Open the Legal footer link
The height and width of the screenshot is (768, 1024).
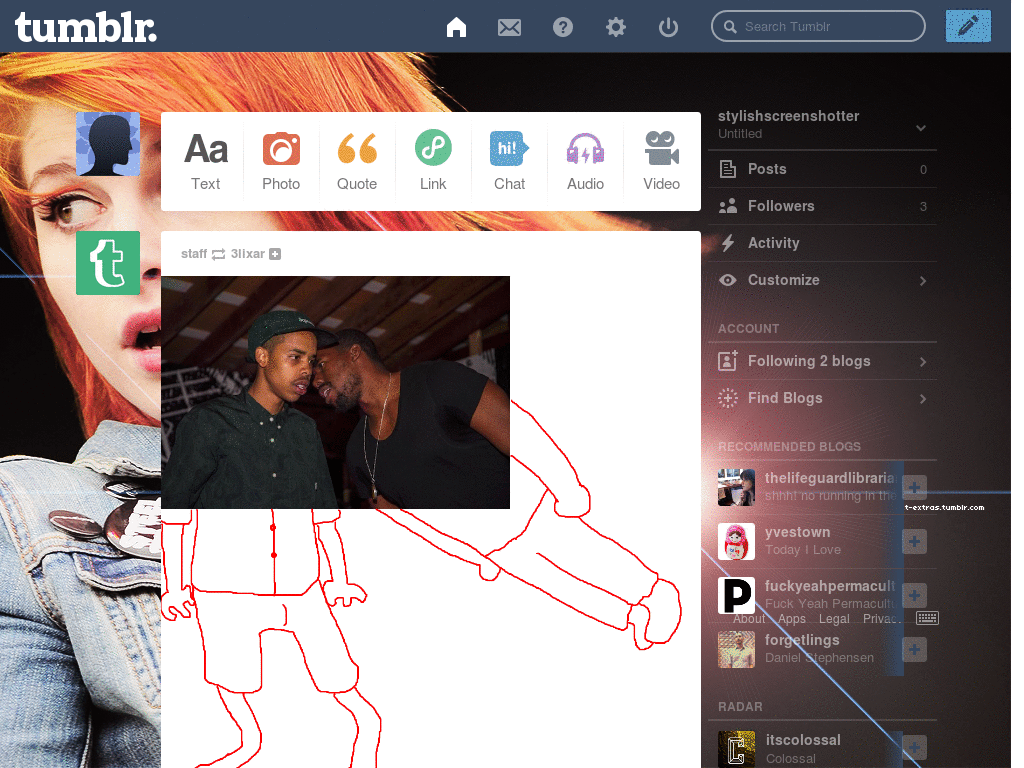tap(834, 619)
